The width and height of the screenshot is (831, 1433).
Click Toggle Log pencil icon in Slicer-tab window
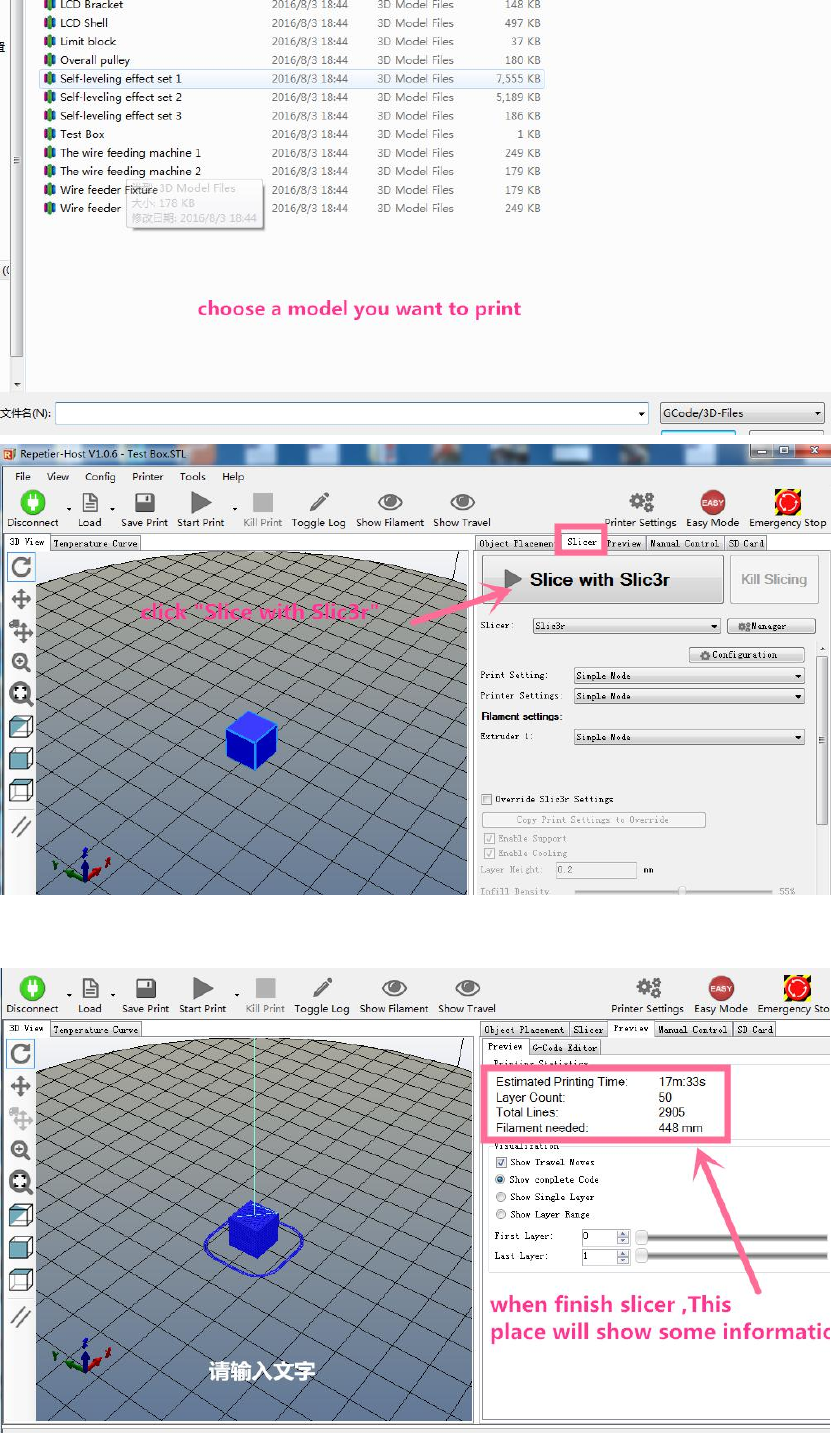coord(319,502)
